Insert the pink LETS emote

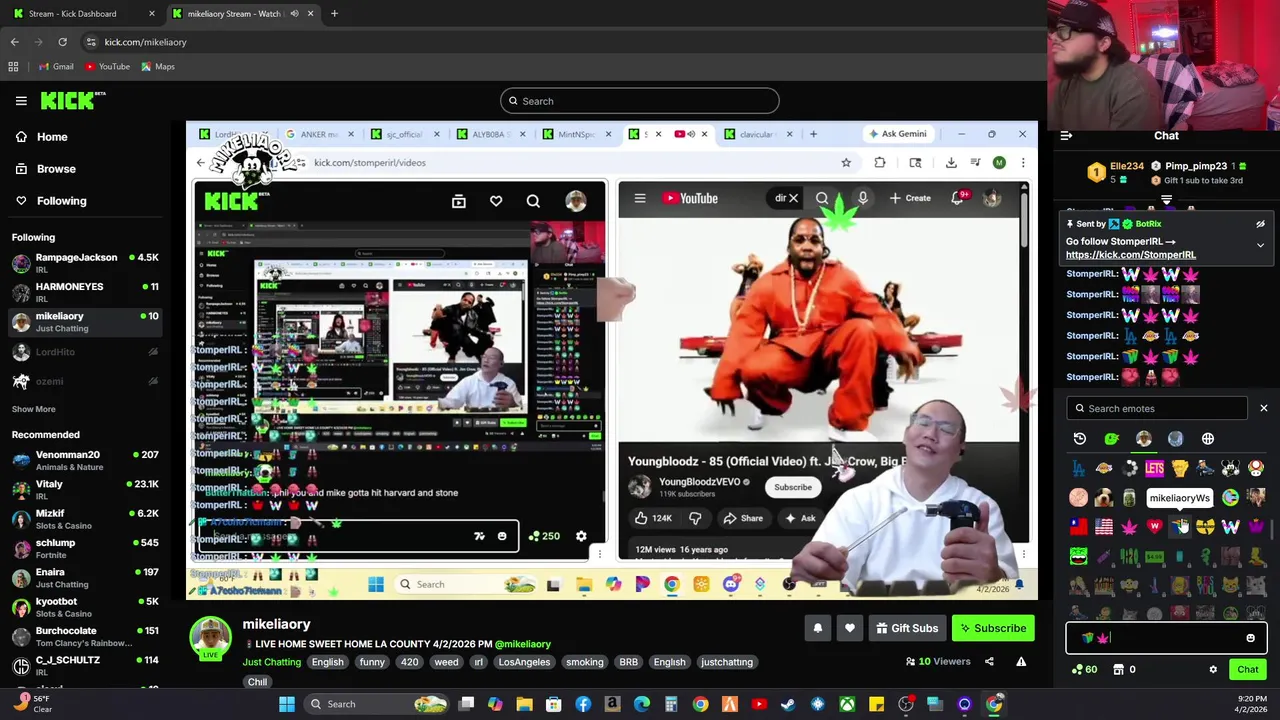pyautogui.click(x=1155, y=468)
